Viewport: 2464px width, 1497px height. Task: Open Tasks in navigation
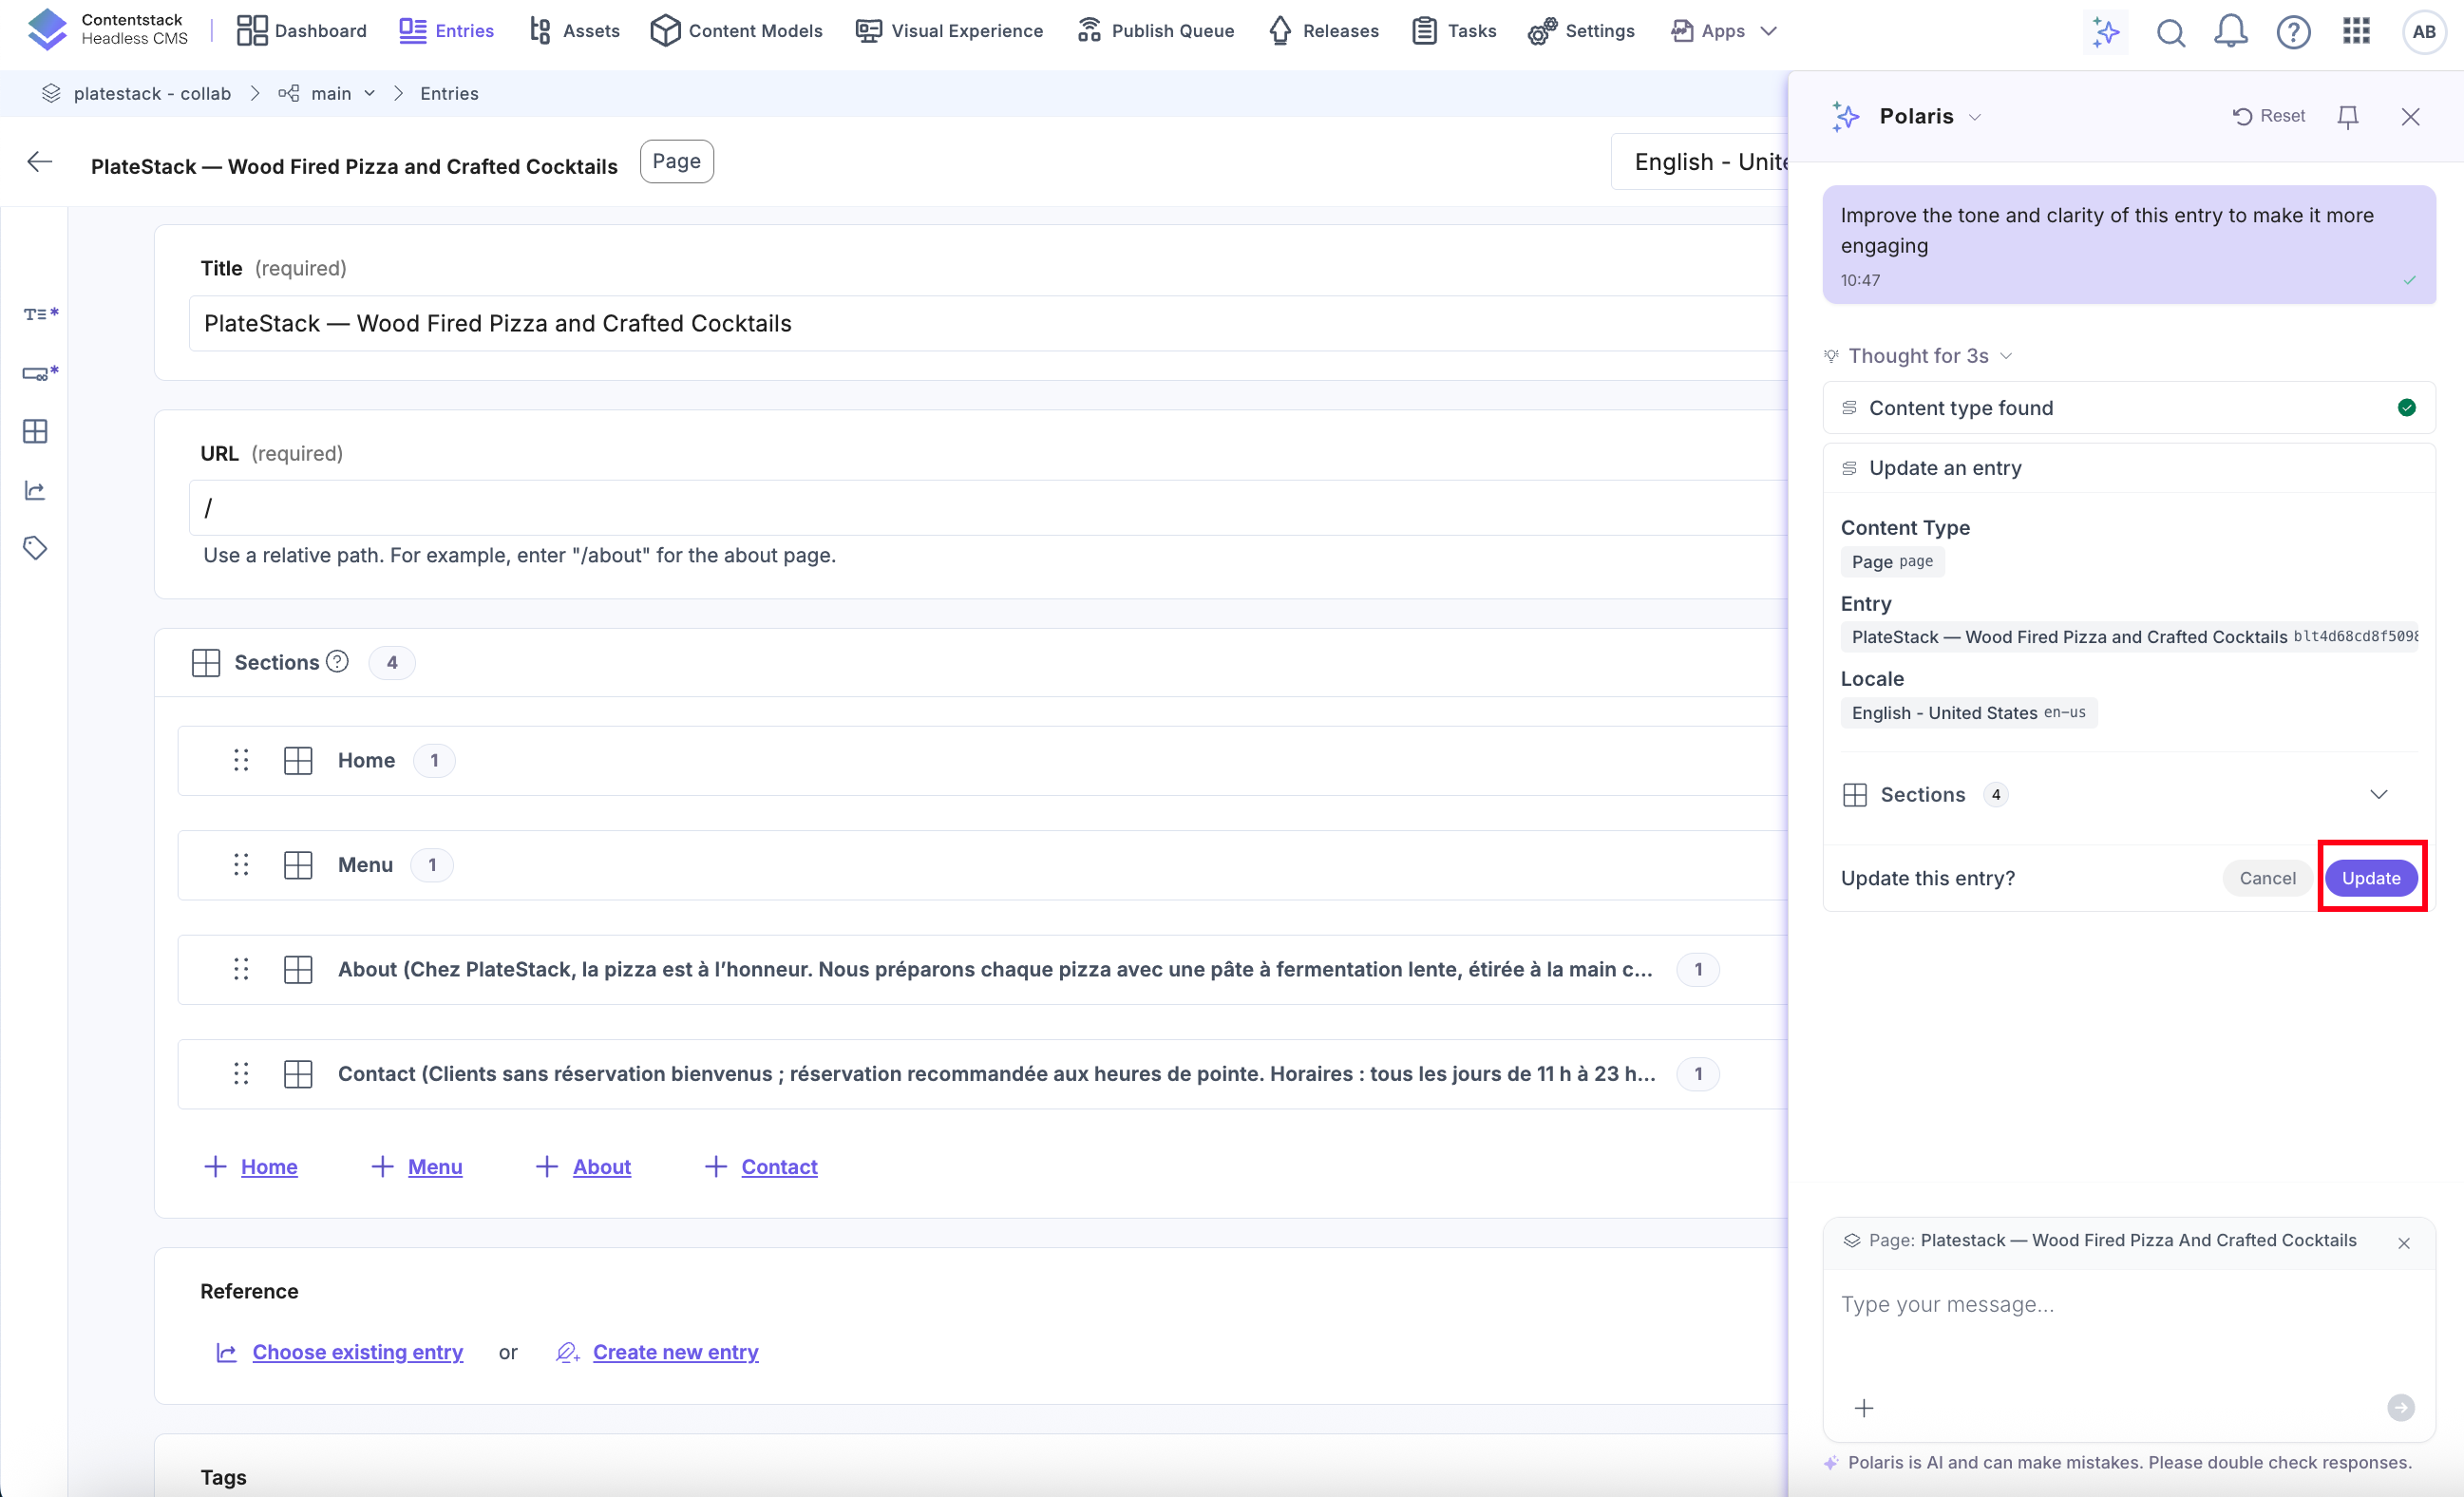click(1454, 31)
